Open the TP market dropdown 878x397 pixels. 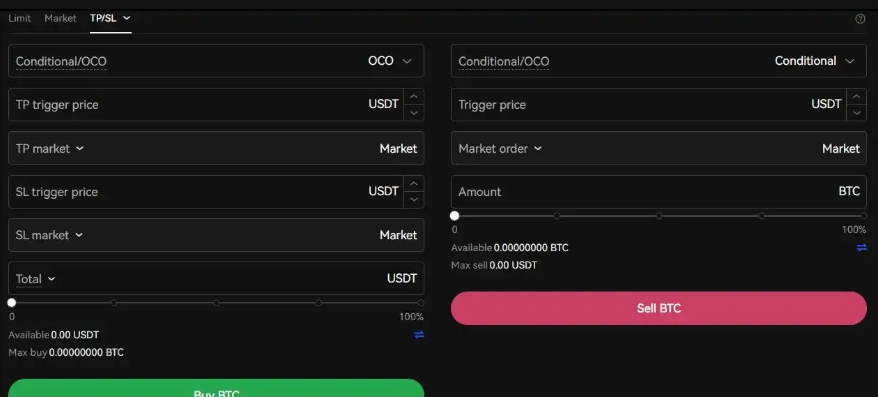coord(49,148)
